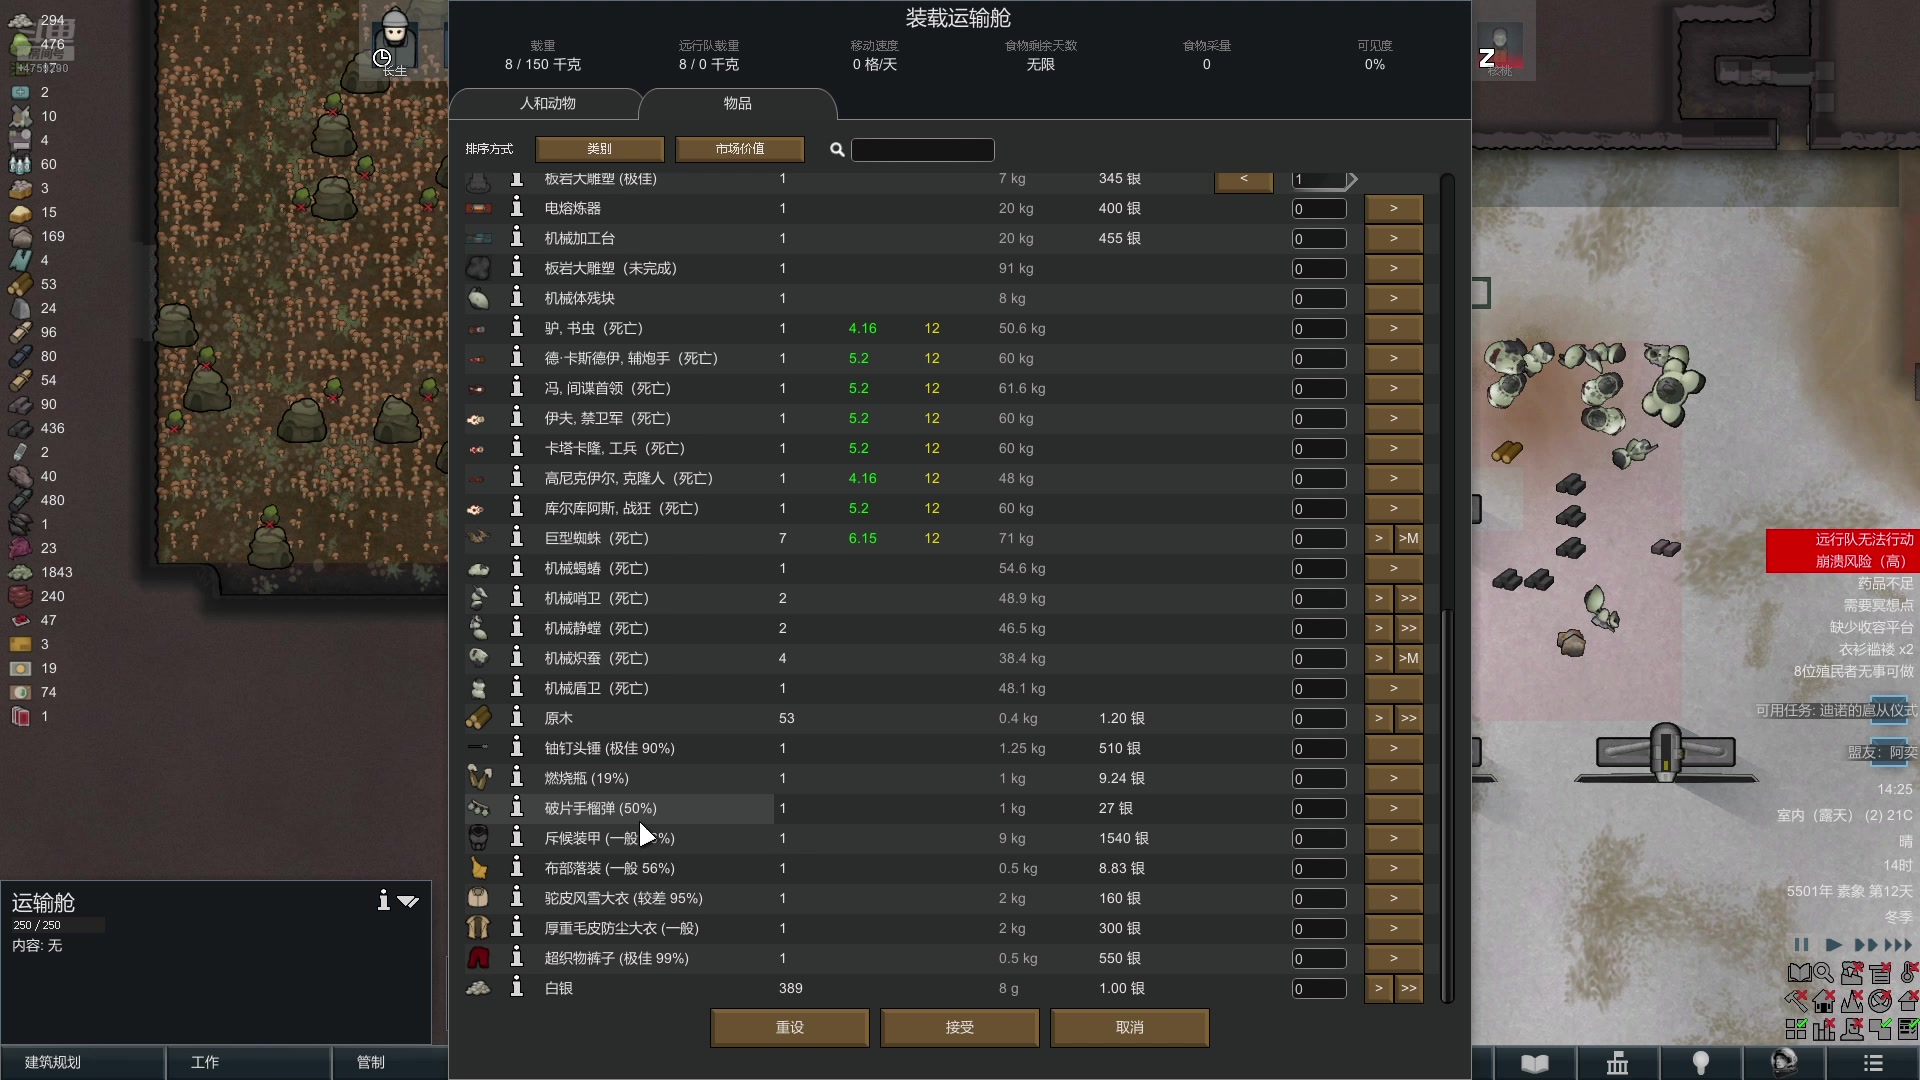Click 接受 accept button
Viewport: 1920px width, 1080px height.
click(x=960, y=1027)
